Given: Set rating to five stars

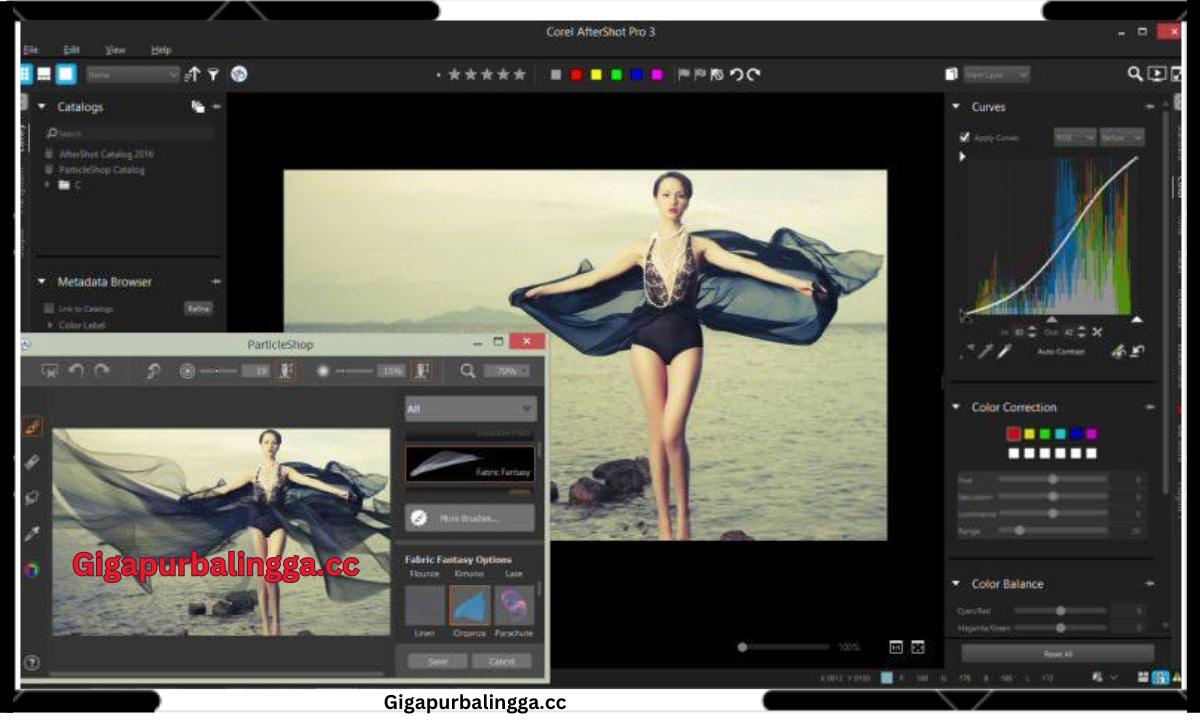Looking at the screenshot, I should point(518,74).
